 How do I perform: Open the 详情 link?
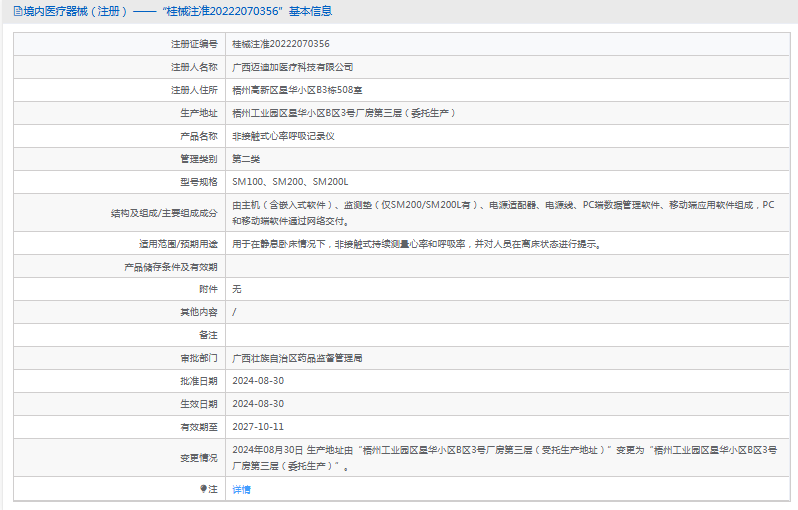(x=241, y=490)
